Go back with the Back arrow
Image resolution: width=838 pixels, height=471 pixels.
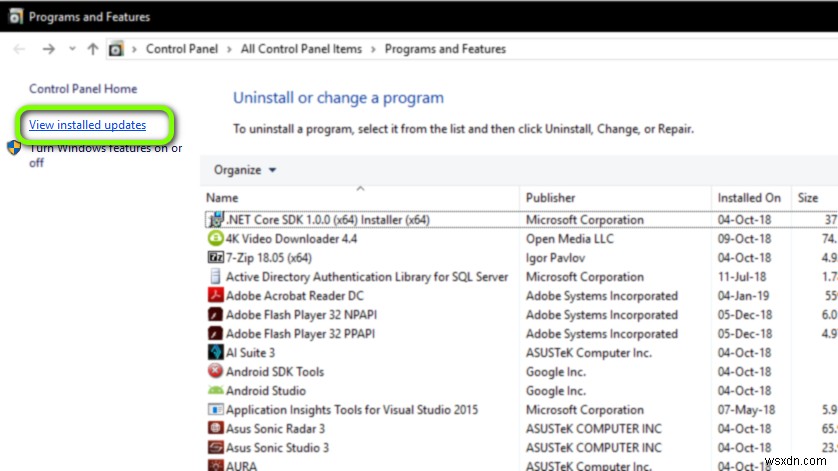tap(19, 49)
